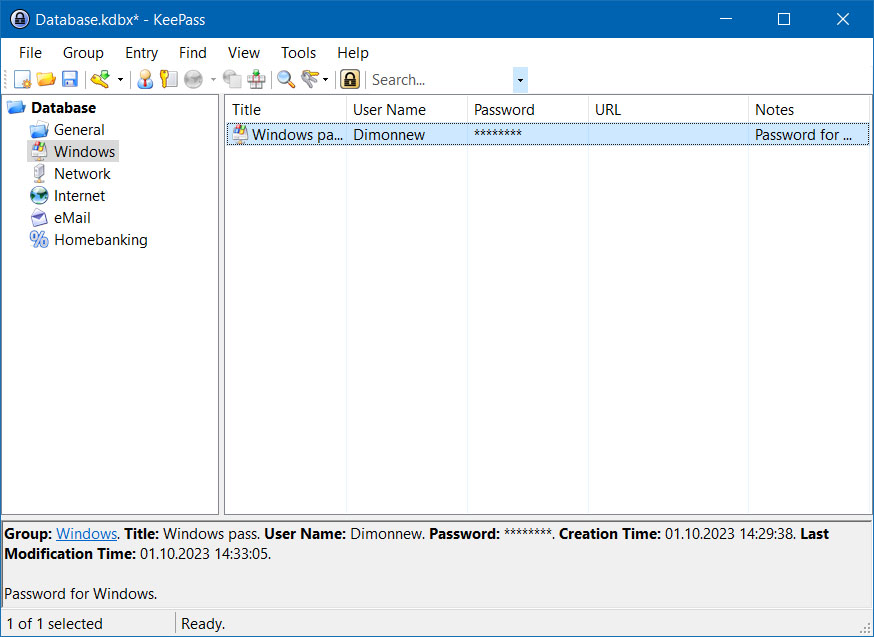
Task: Click the KeePass lock icon in title bar
Action: (x=20, y=20)
